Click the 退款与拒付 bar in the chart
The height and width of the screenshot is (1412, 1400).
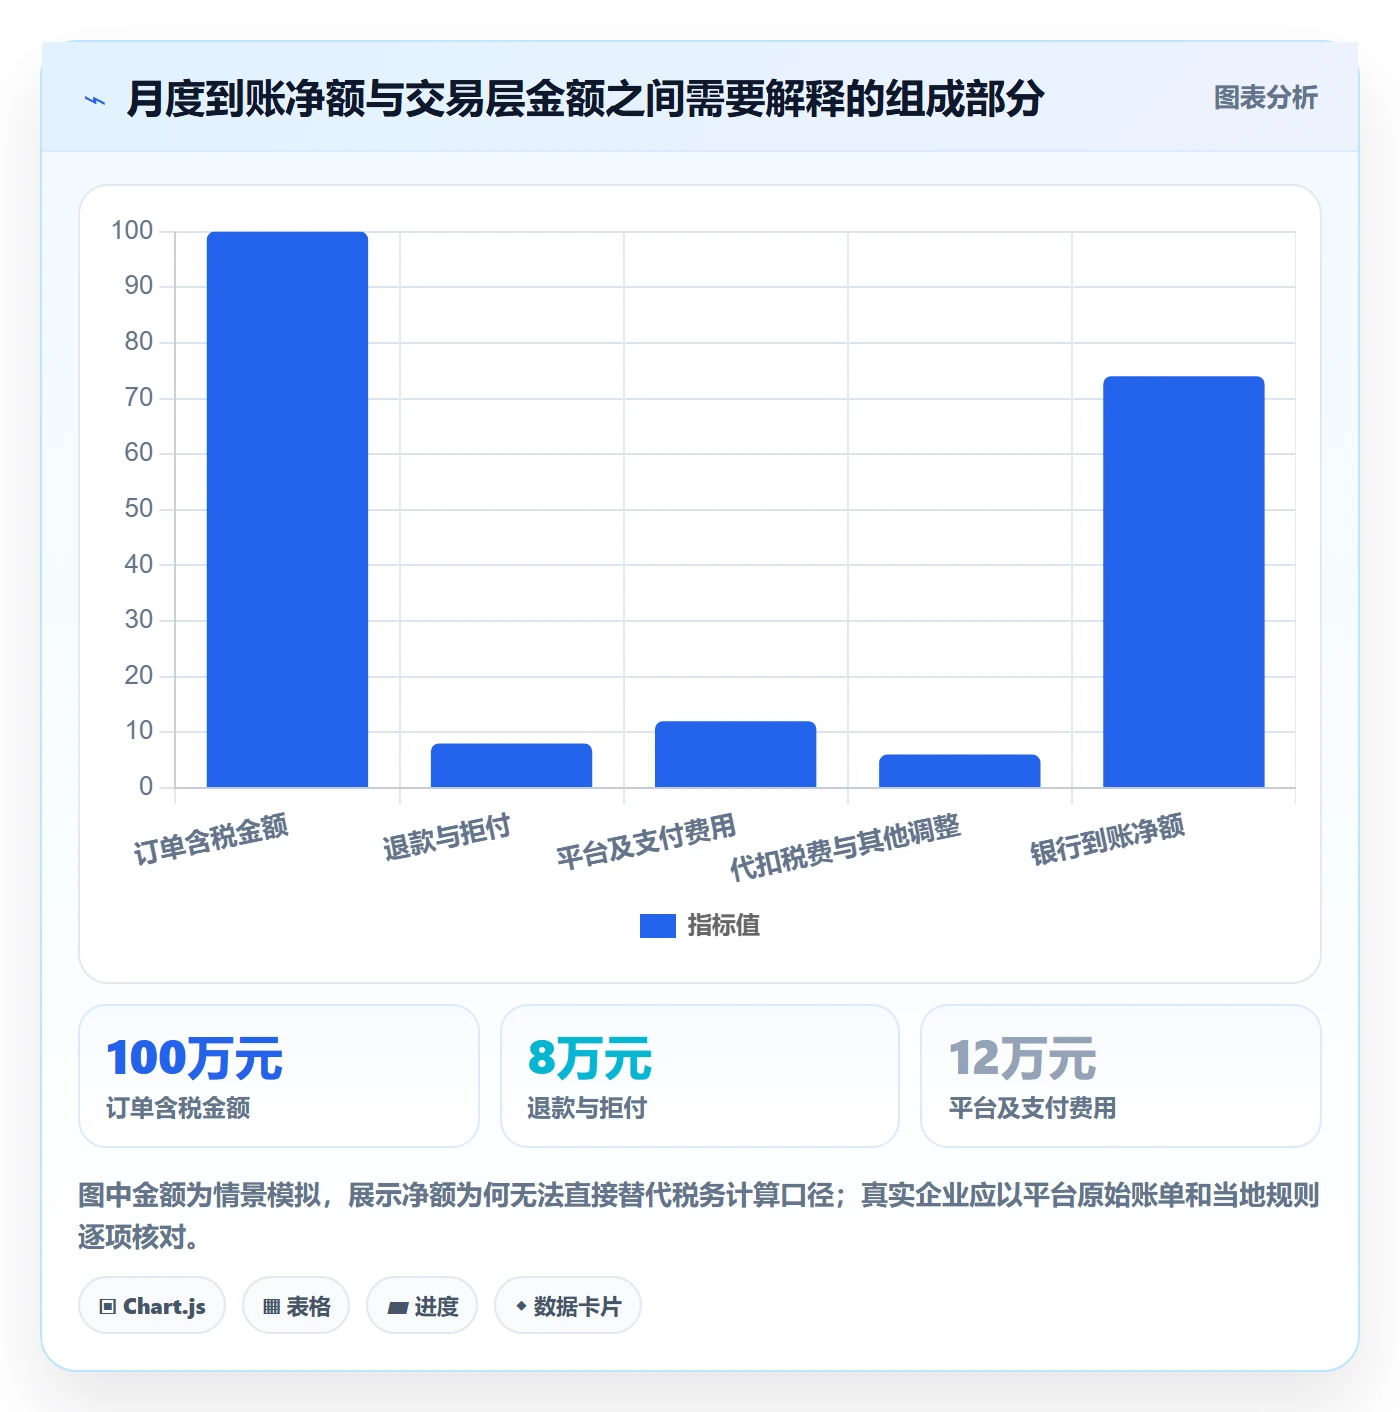coord(511,765)
